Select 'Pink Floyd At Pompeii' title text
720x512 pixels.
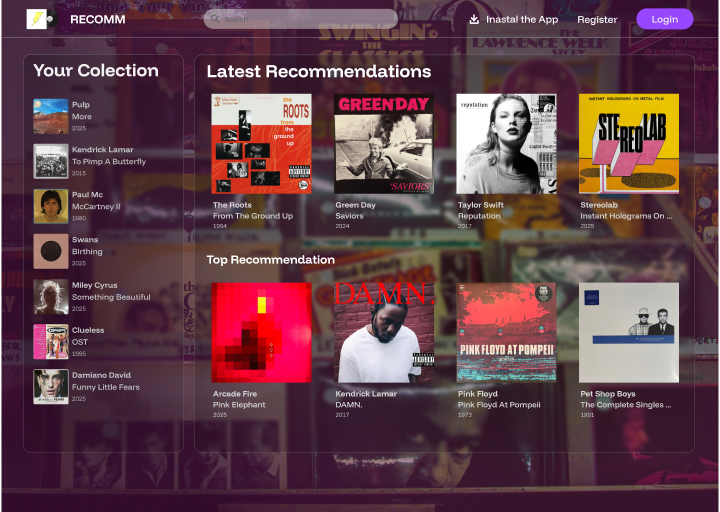(x=499, y=405)
